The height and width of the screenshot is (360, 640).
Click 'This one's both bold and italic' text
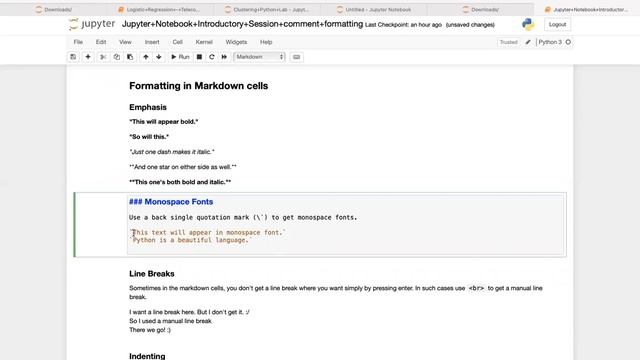click(180, 182)
